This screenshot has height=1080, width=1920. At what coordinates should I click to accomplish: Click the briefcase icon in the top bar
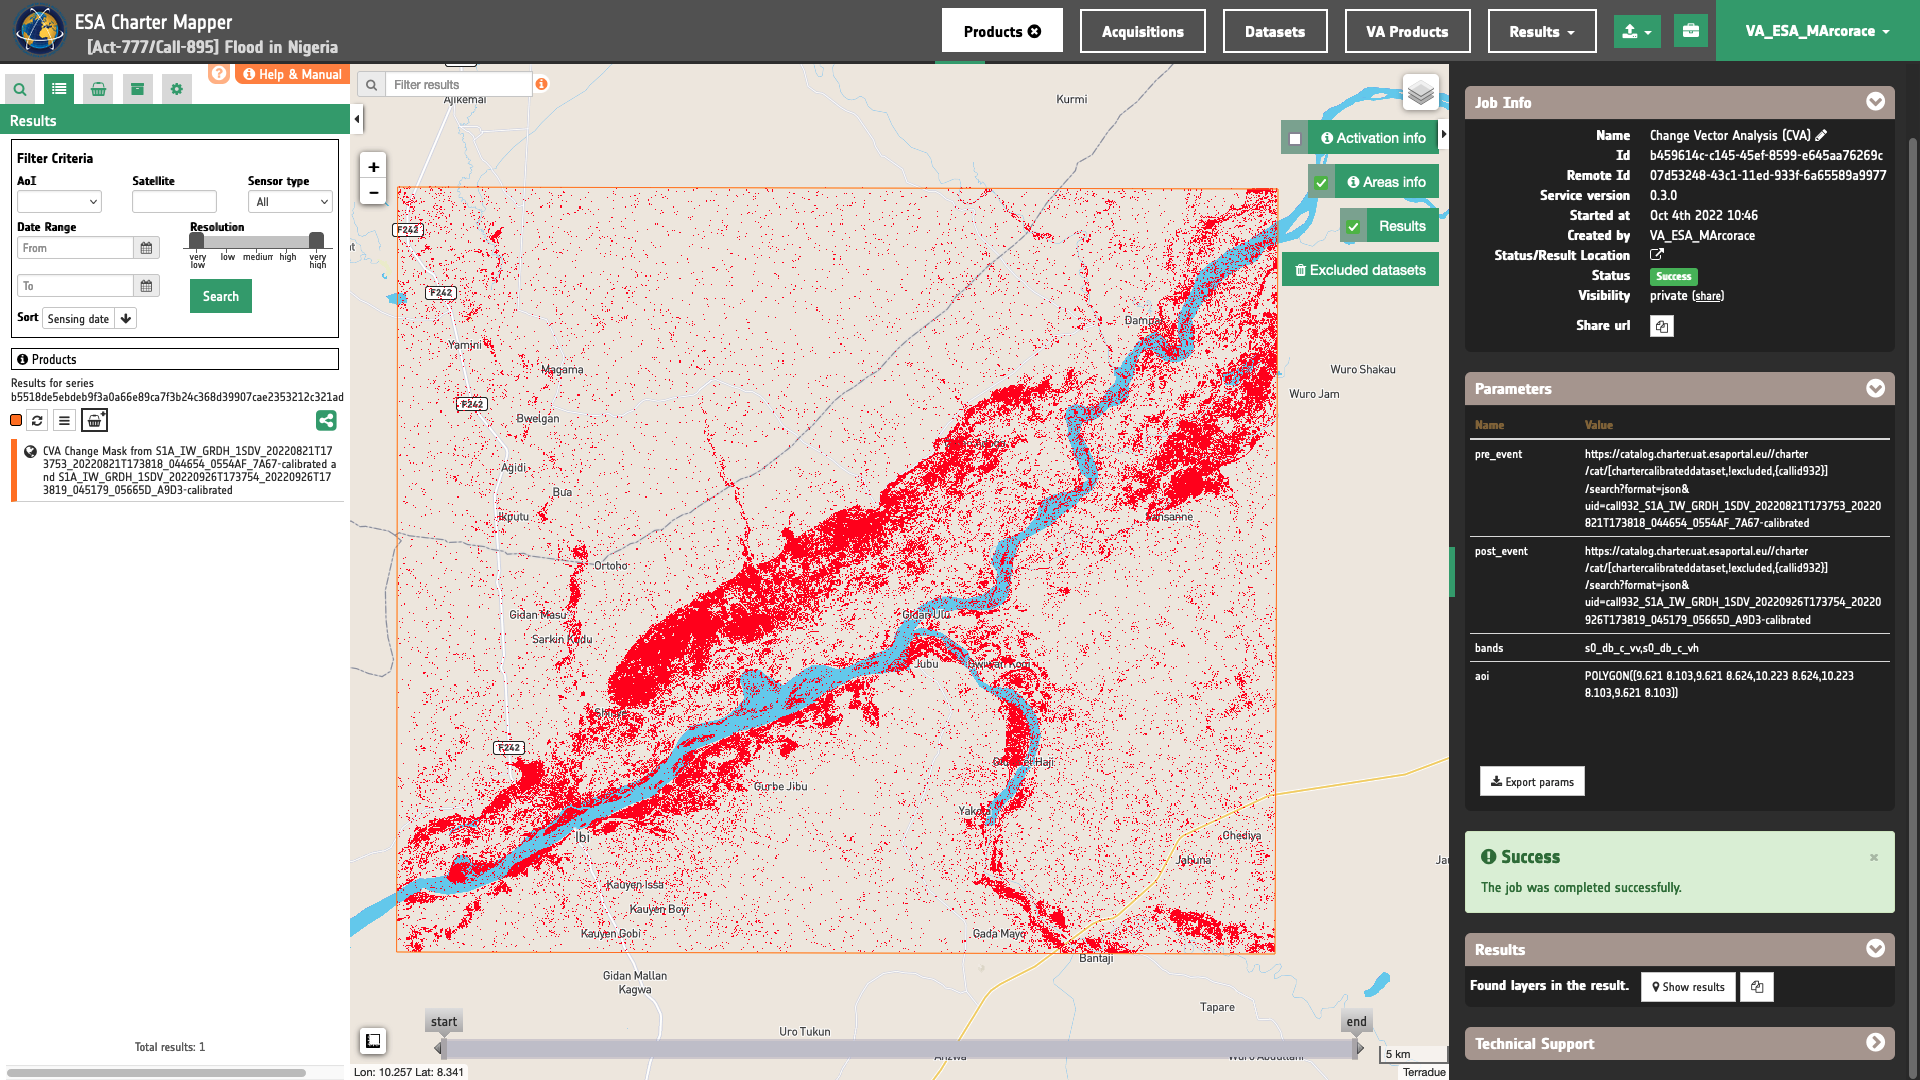point(1691,31)
